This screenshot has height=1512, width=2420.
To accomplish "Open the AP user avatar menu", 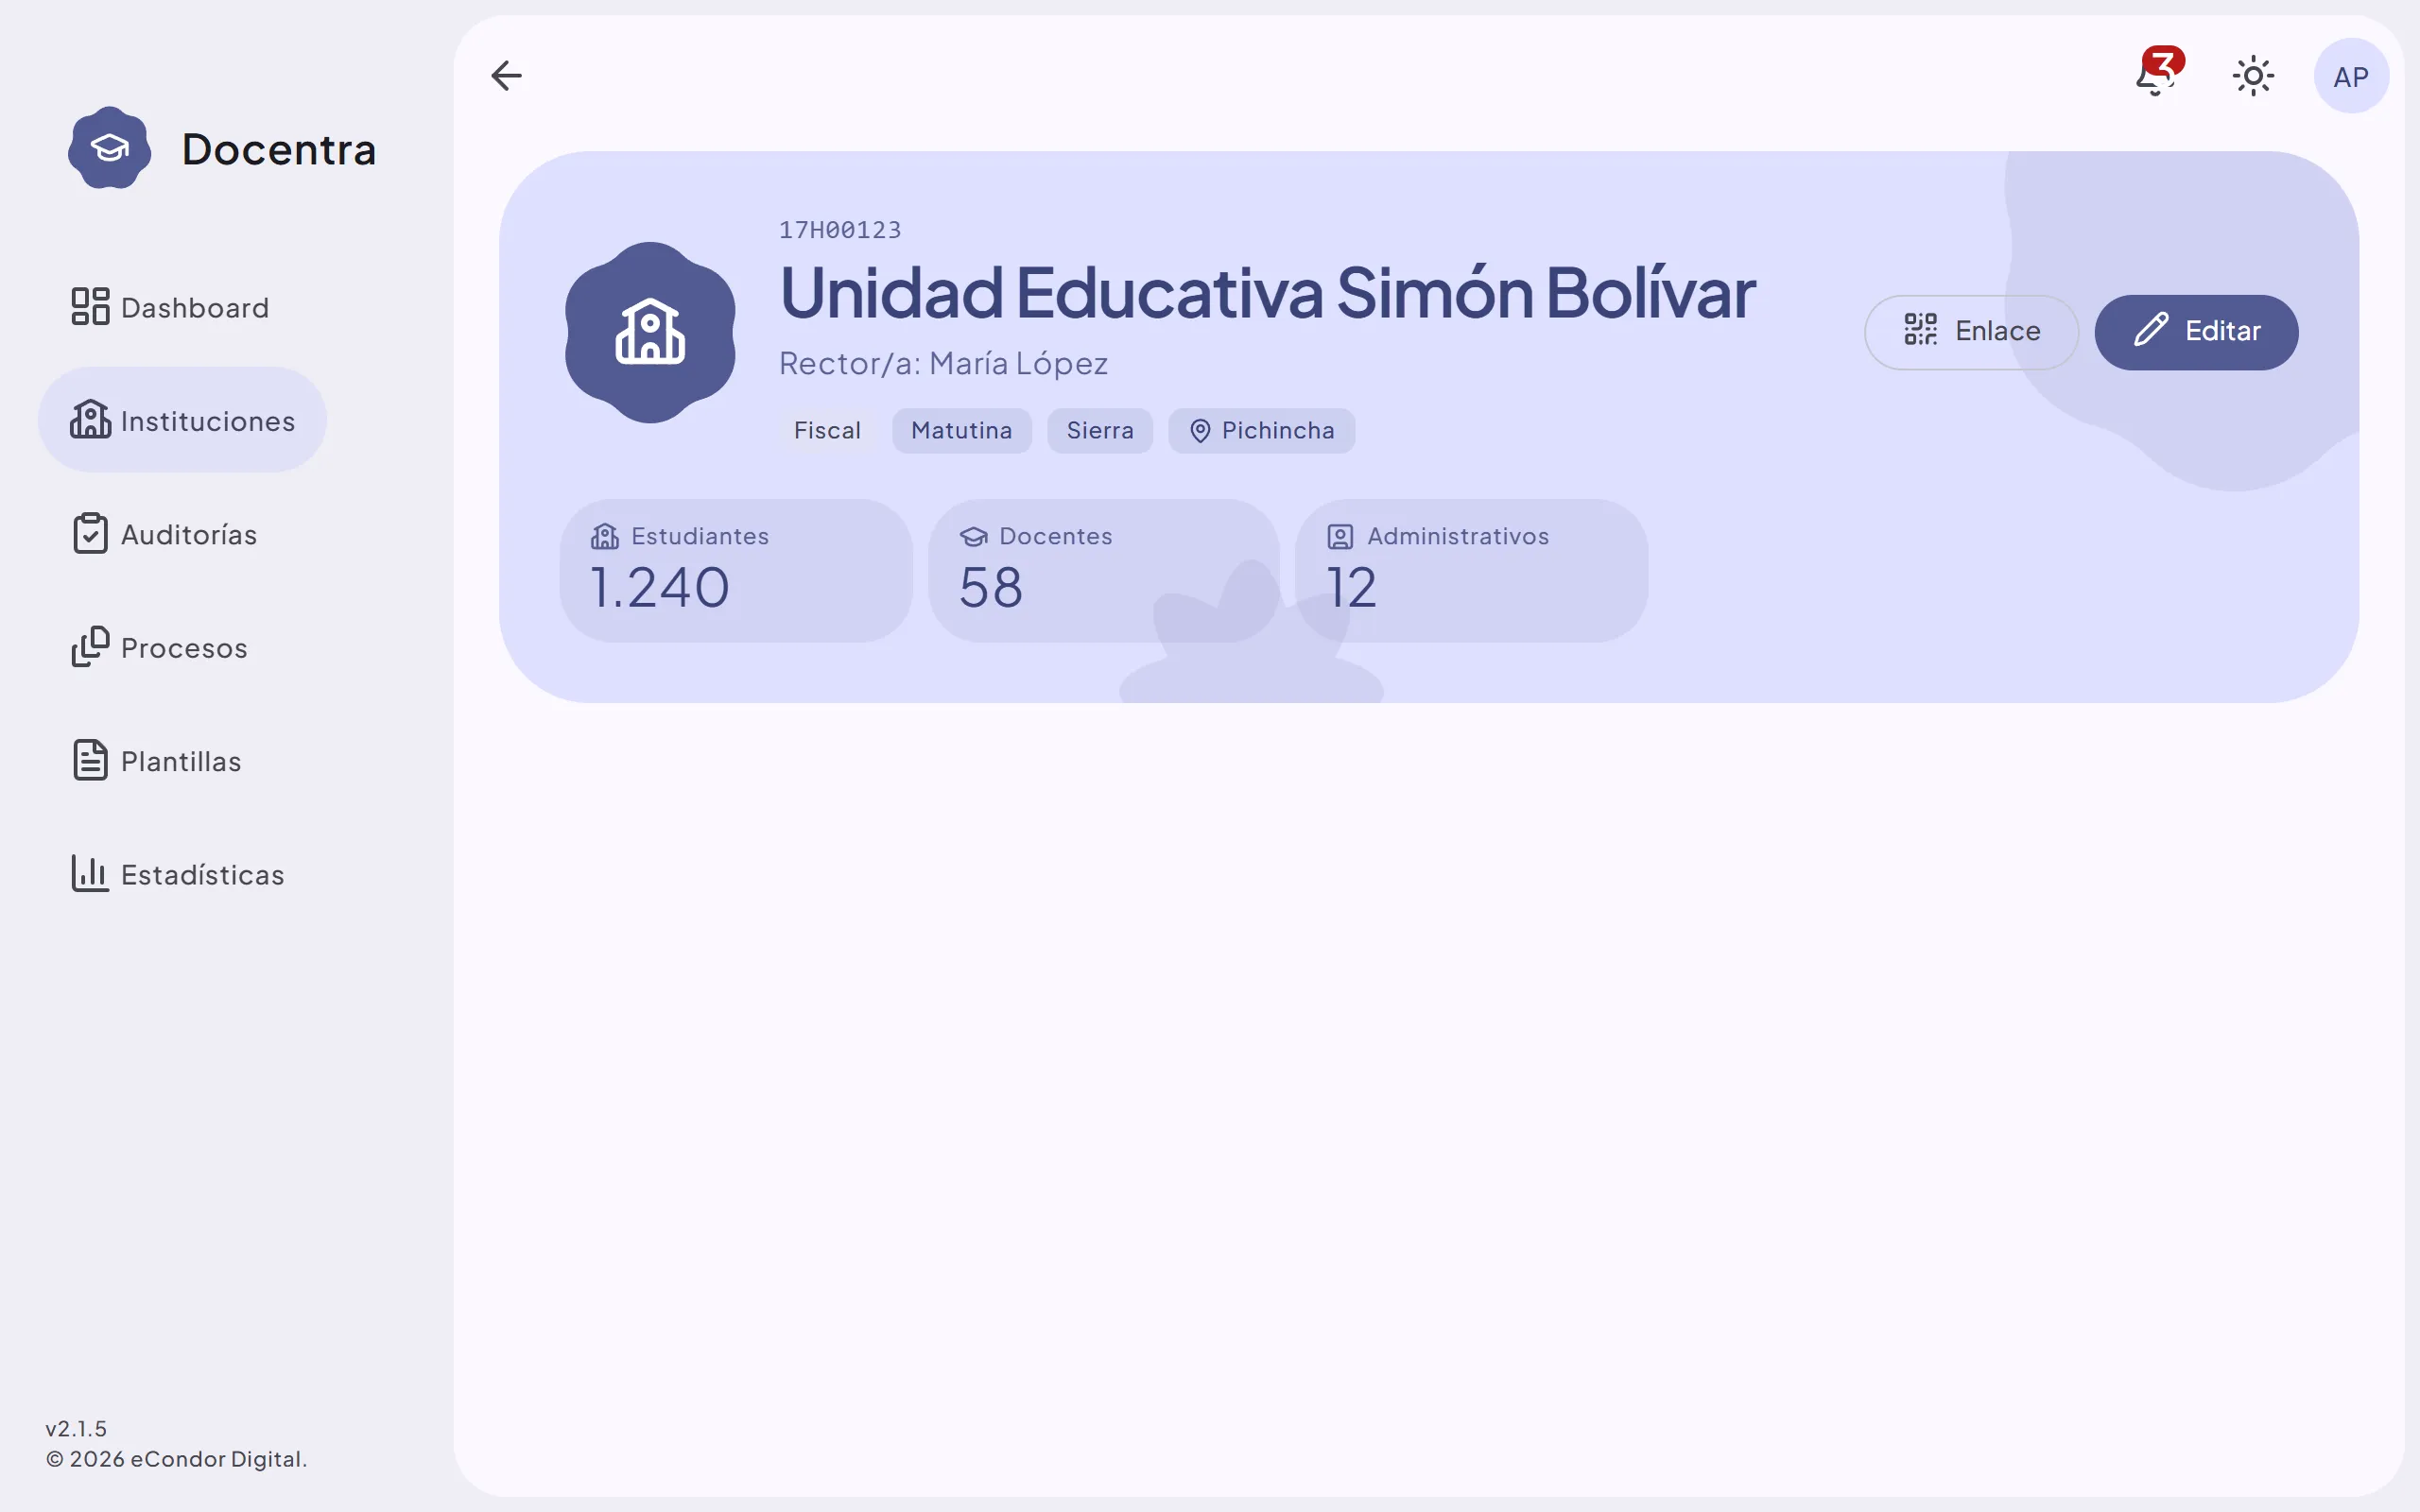I will 2351,76.
